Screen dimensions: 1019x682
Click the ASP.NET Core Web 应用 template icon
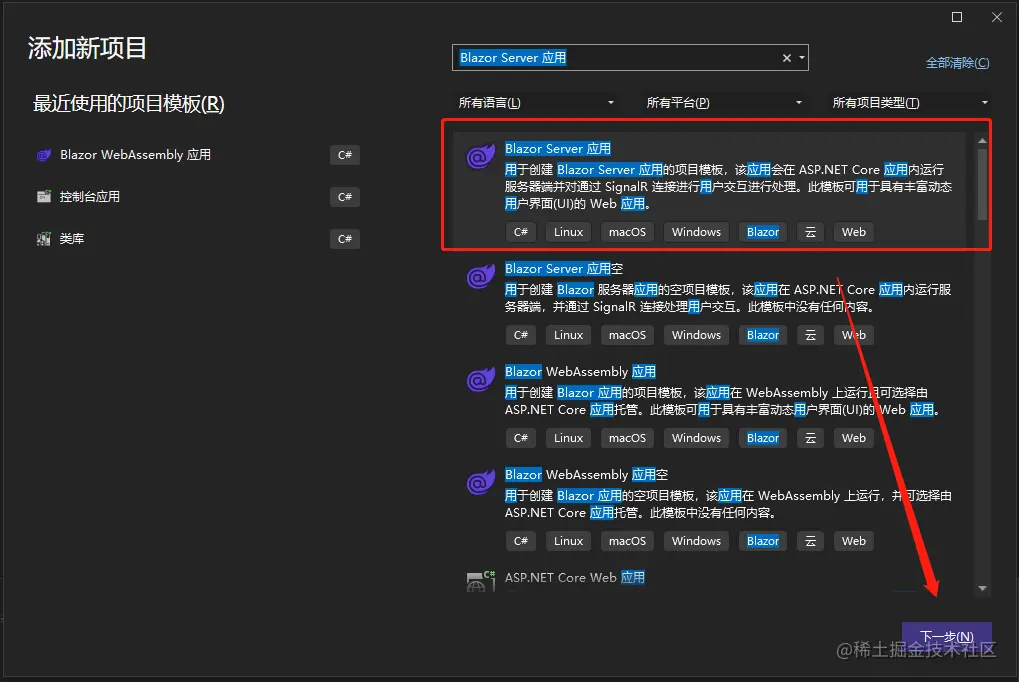pyautogui.click(x=480, y=581)
